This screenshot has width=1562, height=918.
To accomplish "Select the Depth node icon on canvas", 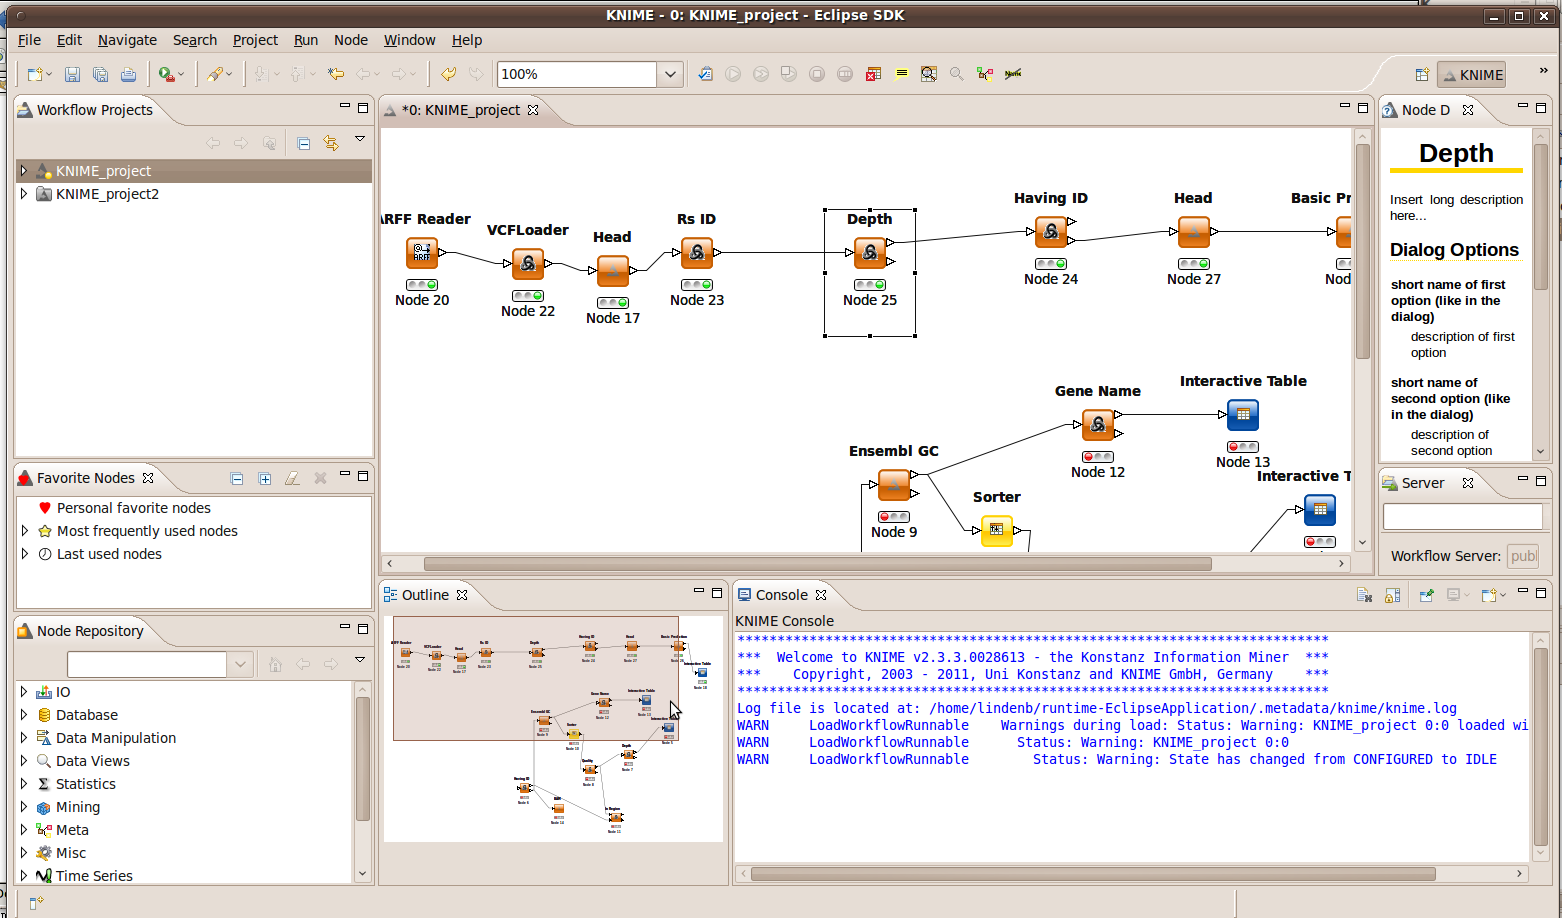I will click(869, 253).
